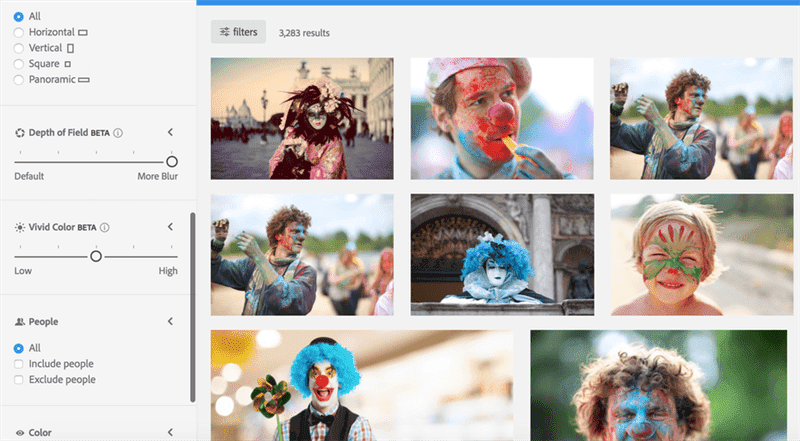Collapse the Vivid Color section chevron
Image resolution: width=800 pixels, height=441 pixels.
170,227
